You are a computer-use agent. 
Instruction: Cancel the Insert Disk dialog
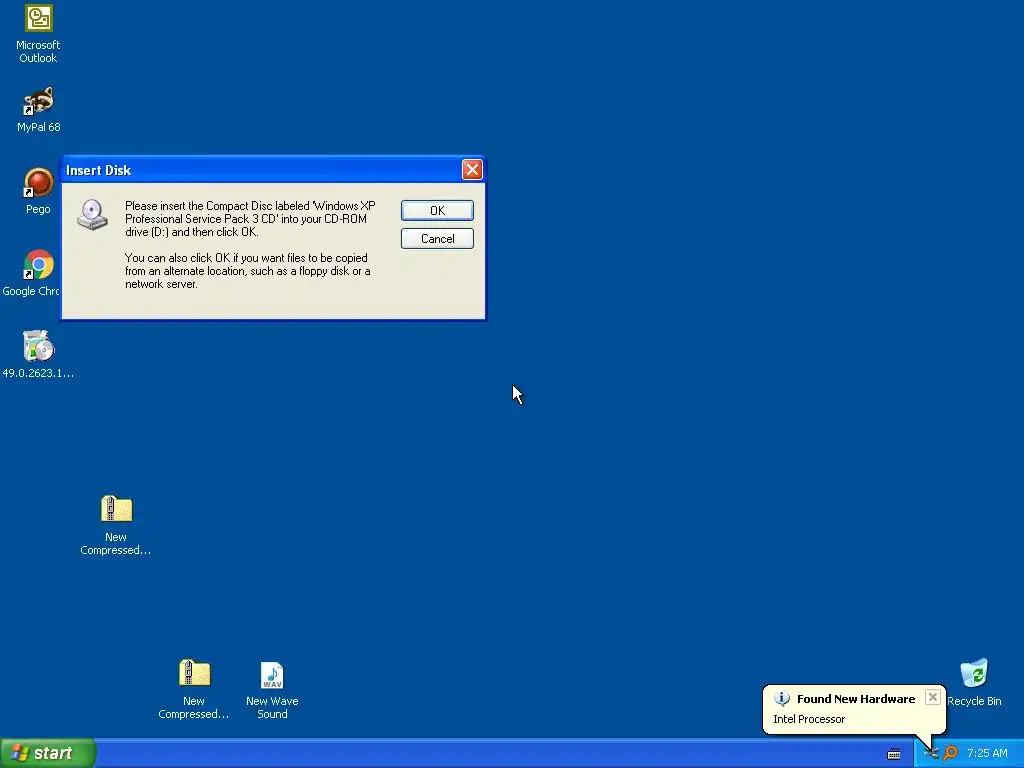437,238
